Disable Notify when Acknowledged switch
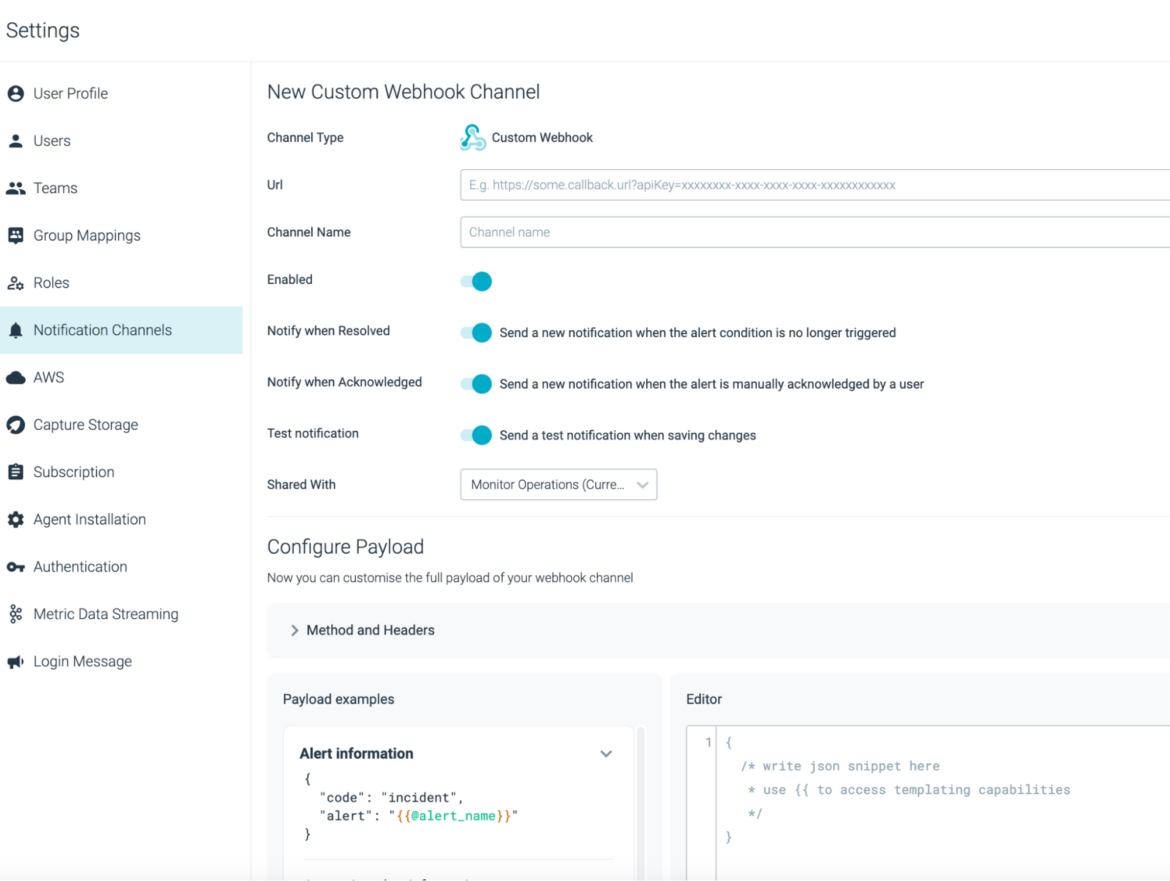This screenshot has height=881, width=1170. click(475, 384)
